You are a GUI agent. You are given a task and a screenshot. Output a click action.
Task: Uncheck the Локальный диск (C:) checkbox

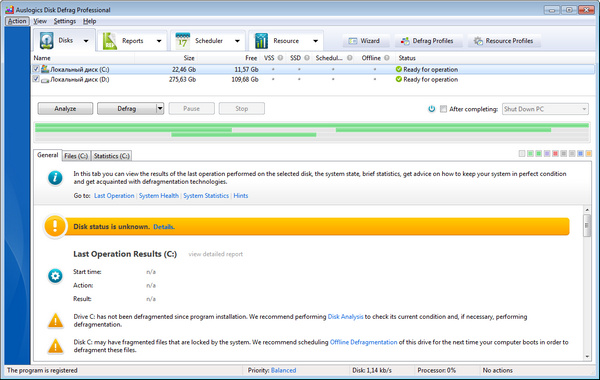[x=36, y=69]
